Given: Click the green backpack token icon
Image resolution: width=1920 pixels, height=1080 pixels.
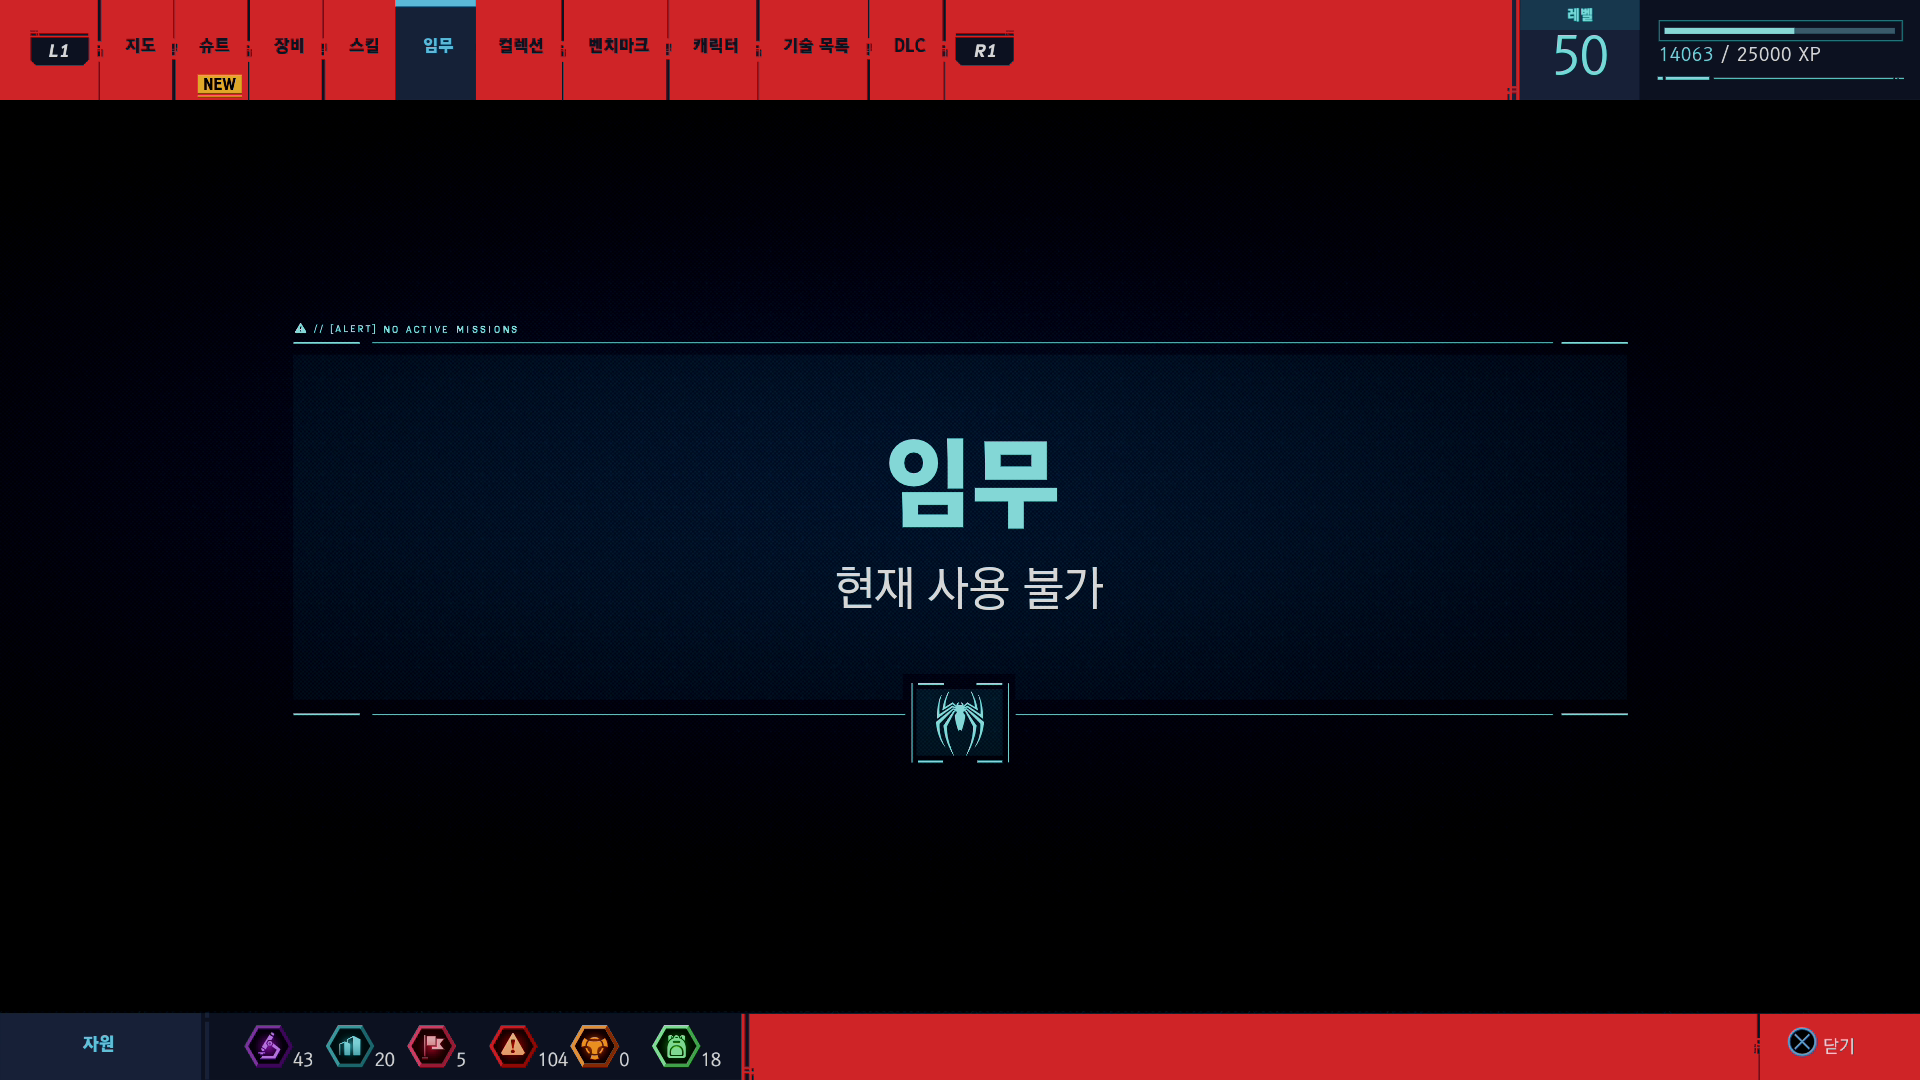Looking at the screenshot, I should pyautogui.click(x=676, y=1046).
